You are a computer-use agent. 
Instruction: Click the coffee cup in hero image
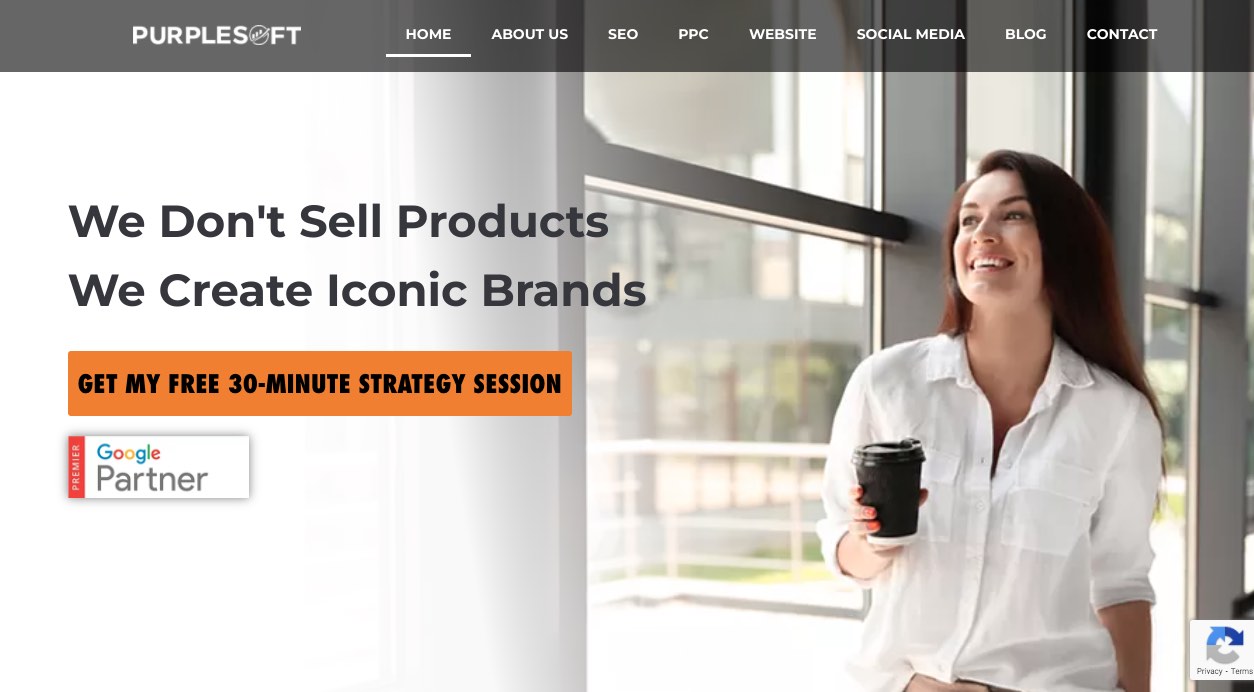point(889,492)
